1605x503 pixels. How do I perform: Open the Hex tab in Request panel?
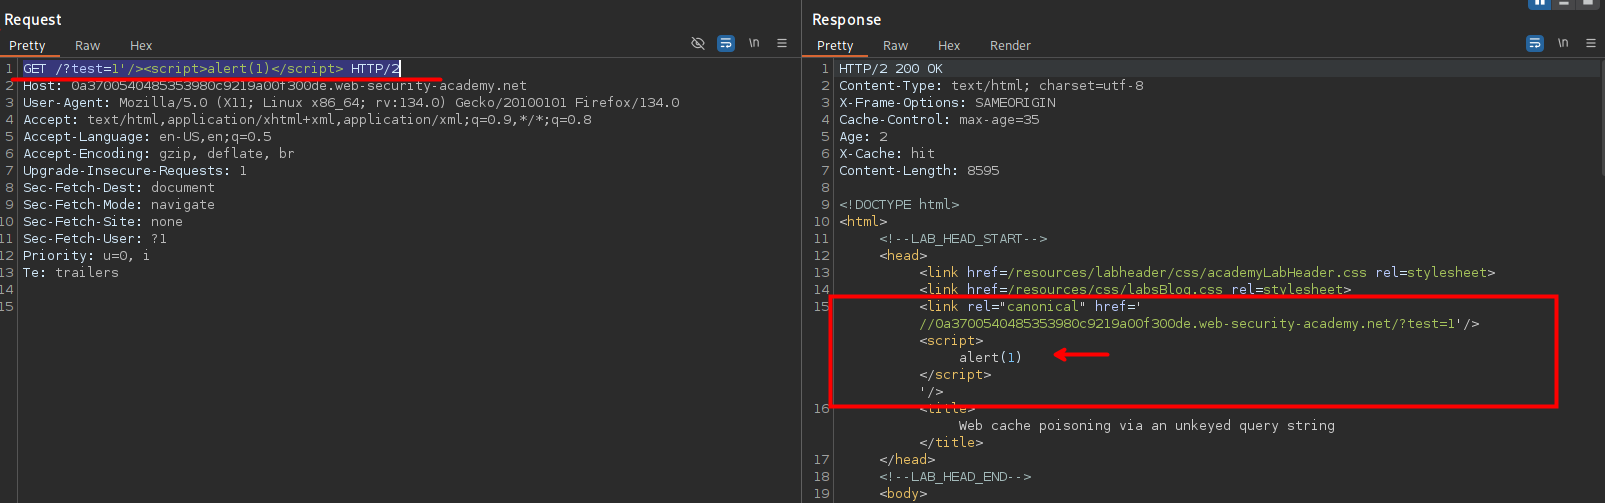(x=141, y=45)
